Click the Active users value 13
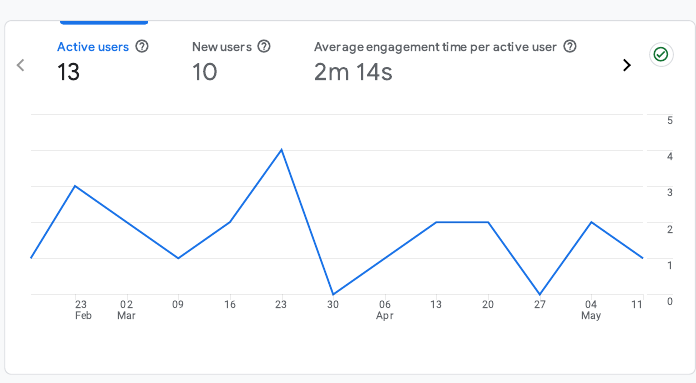The width and height of the screenshot is (696, 383). click(68, 72)
